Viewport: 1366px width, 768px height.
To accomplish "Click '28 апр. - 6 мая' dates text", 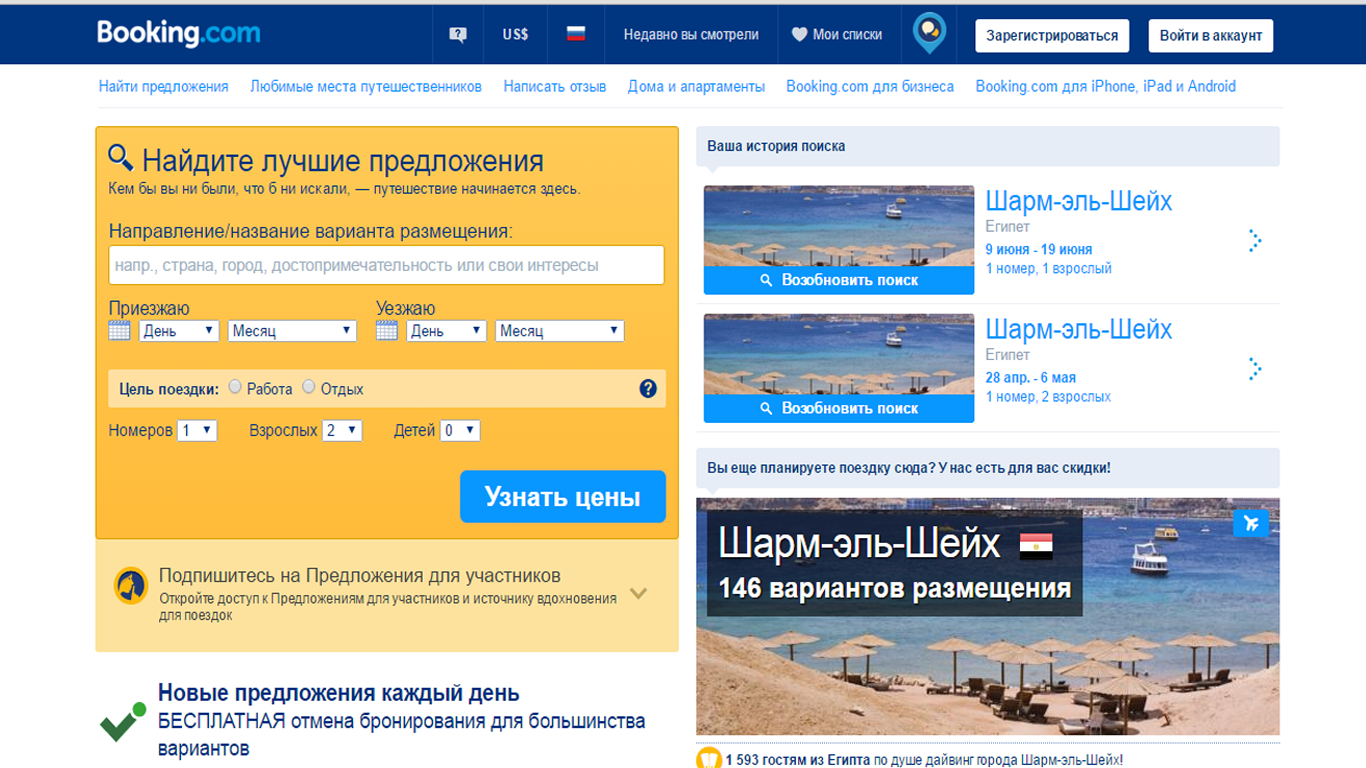I will (1031, 377).
